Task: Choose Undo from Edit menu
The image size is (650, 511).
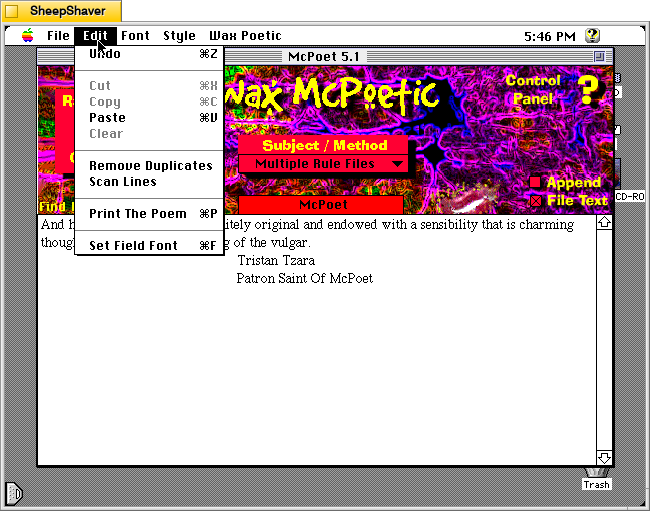Action: 149,54
